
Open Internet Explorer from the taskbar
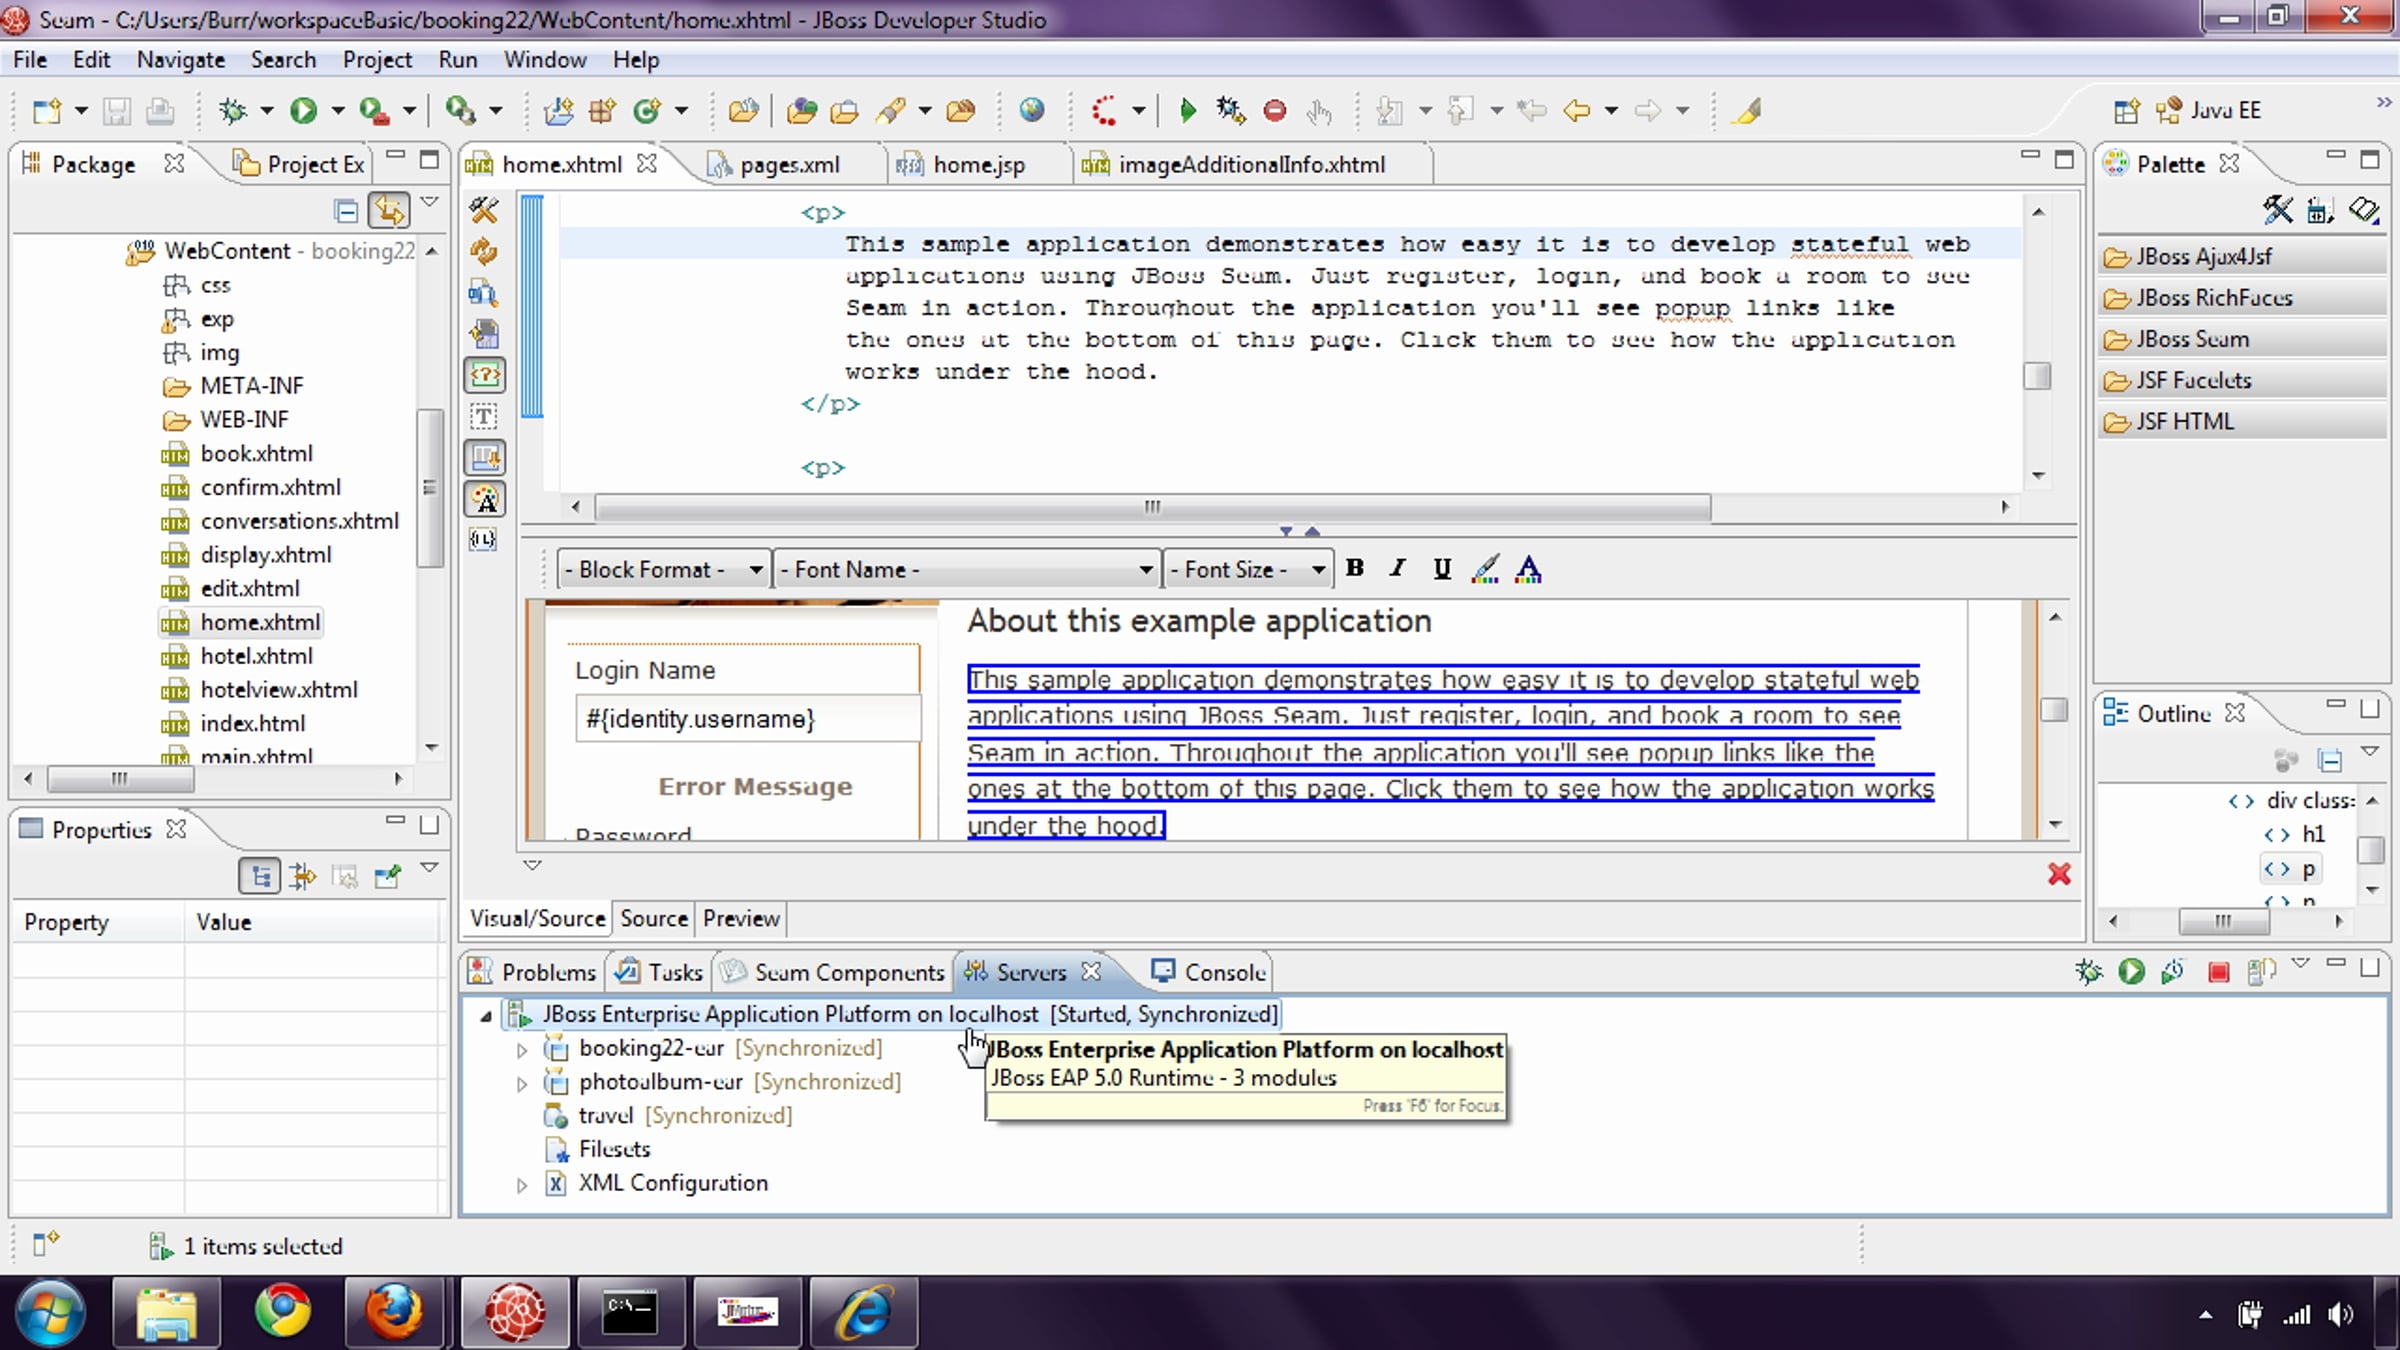[864, 1311]
